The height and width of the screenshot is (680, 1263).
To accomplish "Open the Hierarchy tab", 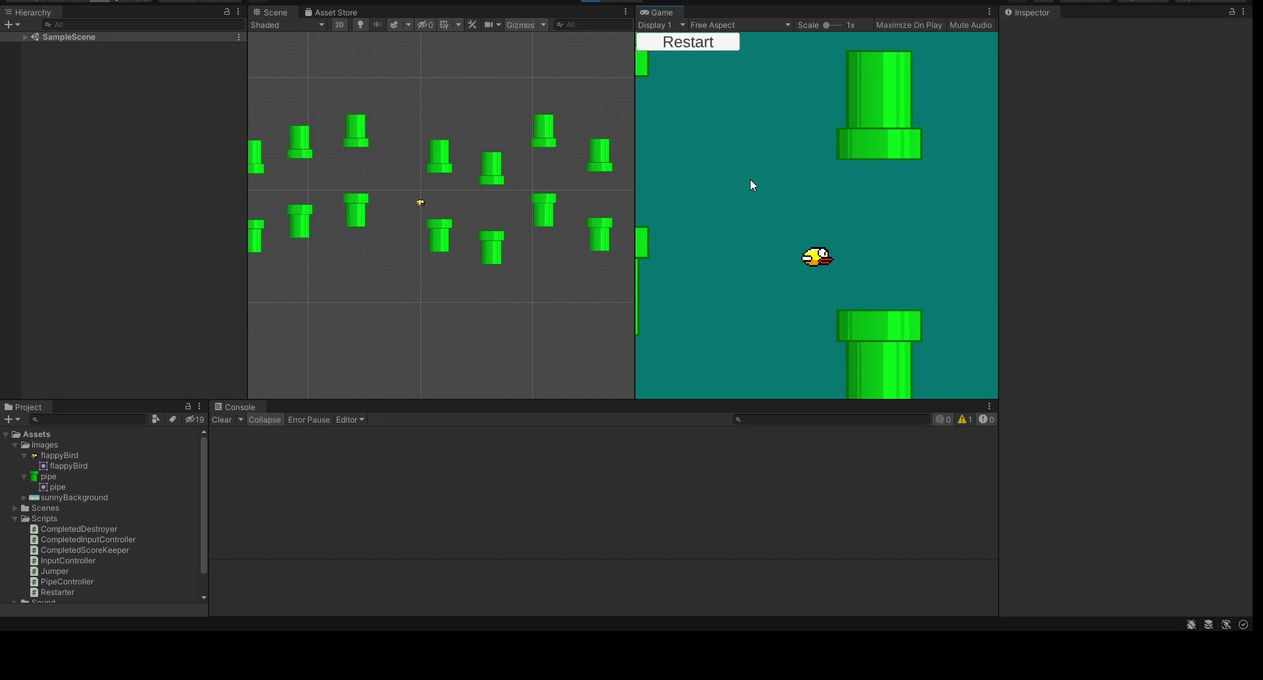I will click(27, 12).
